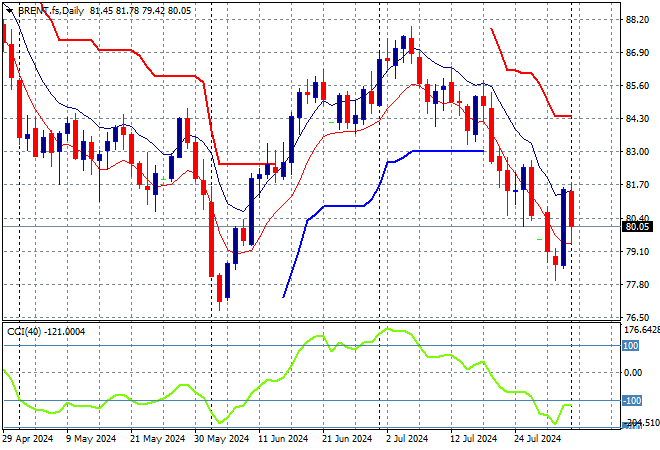660x450 pixels.
Task: Click the CCI 0.00 level label
Action: pyautogui.click(x=633, y=373)
